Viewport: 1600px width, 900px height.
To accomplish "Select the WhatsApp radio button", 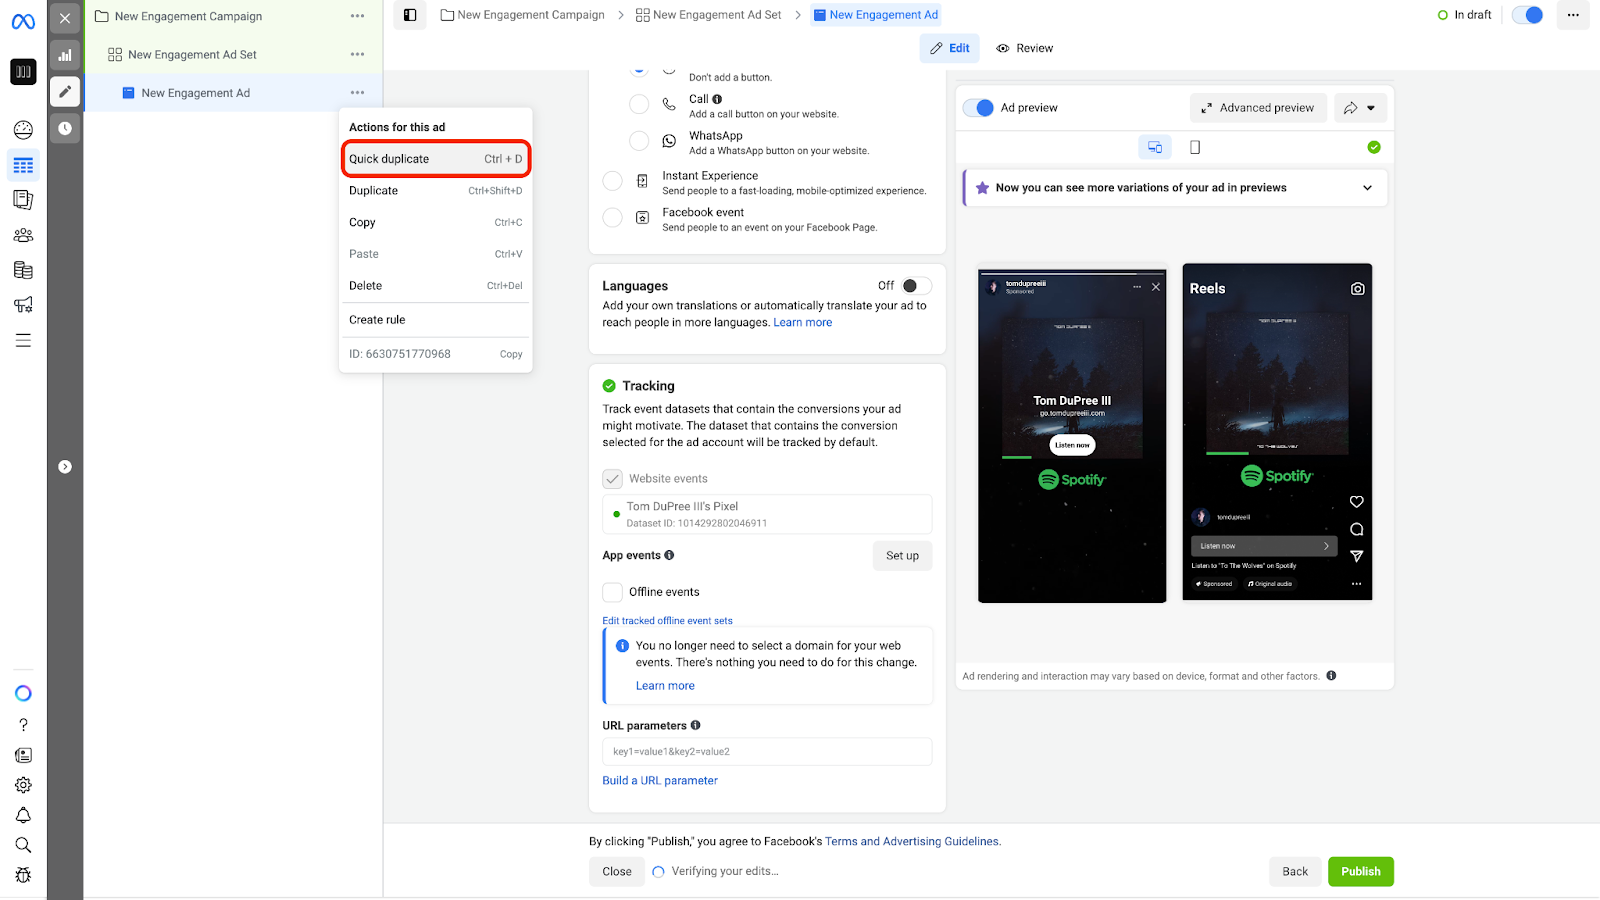I will click(639, 141).
